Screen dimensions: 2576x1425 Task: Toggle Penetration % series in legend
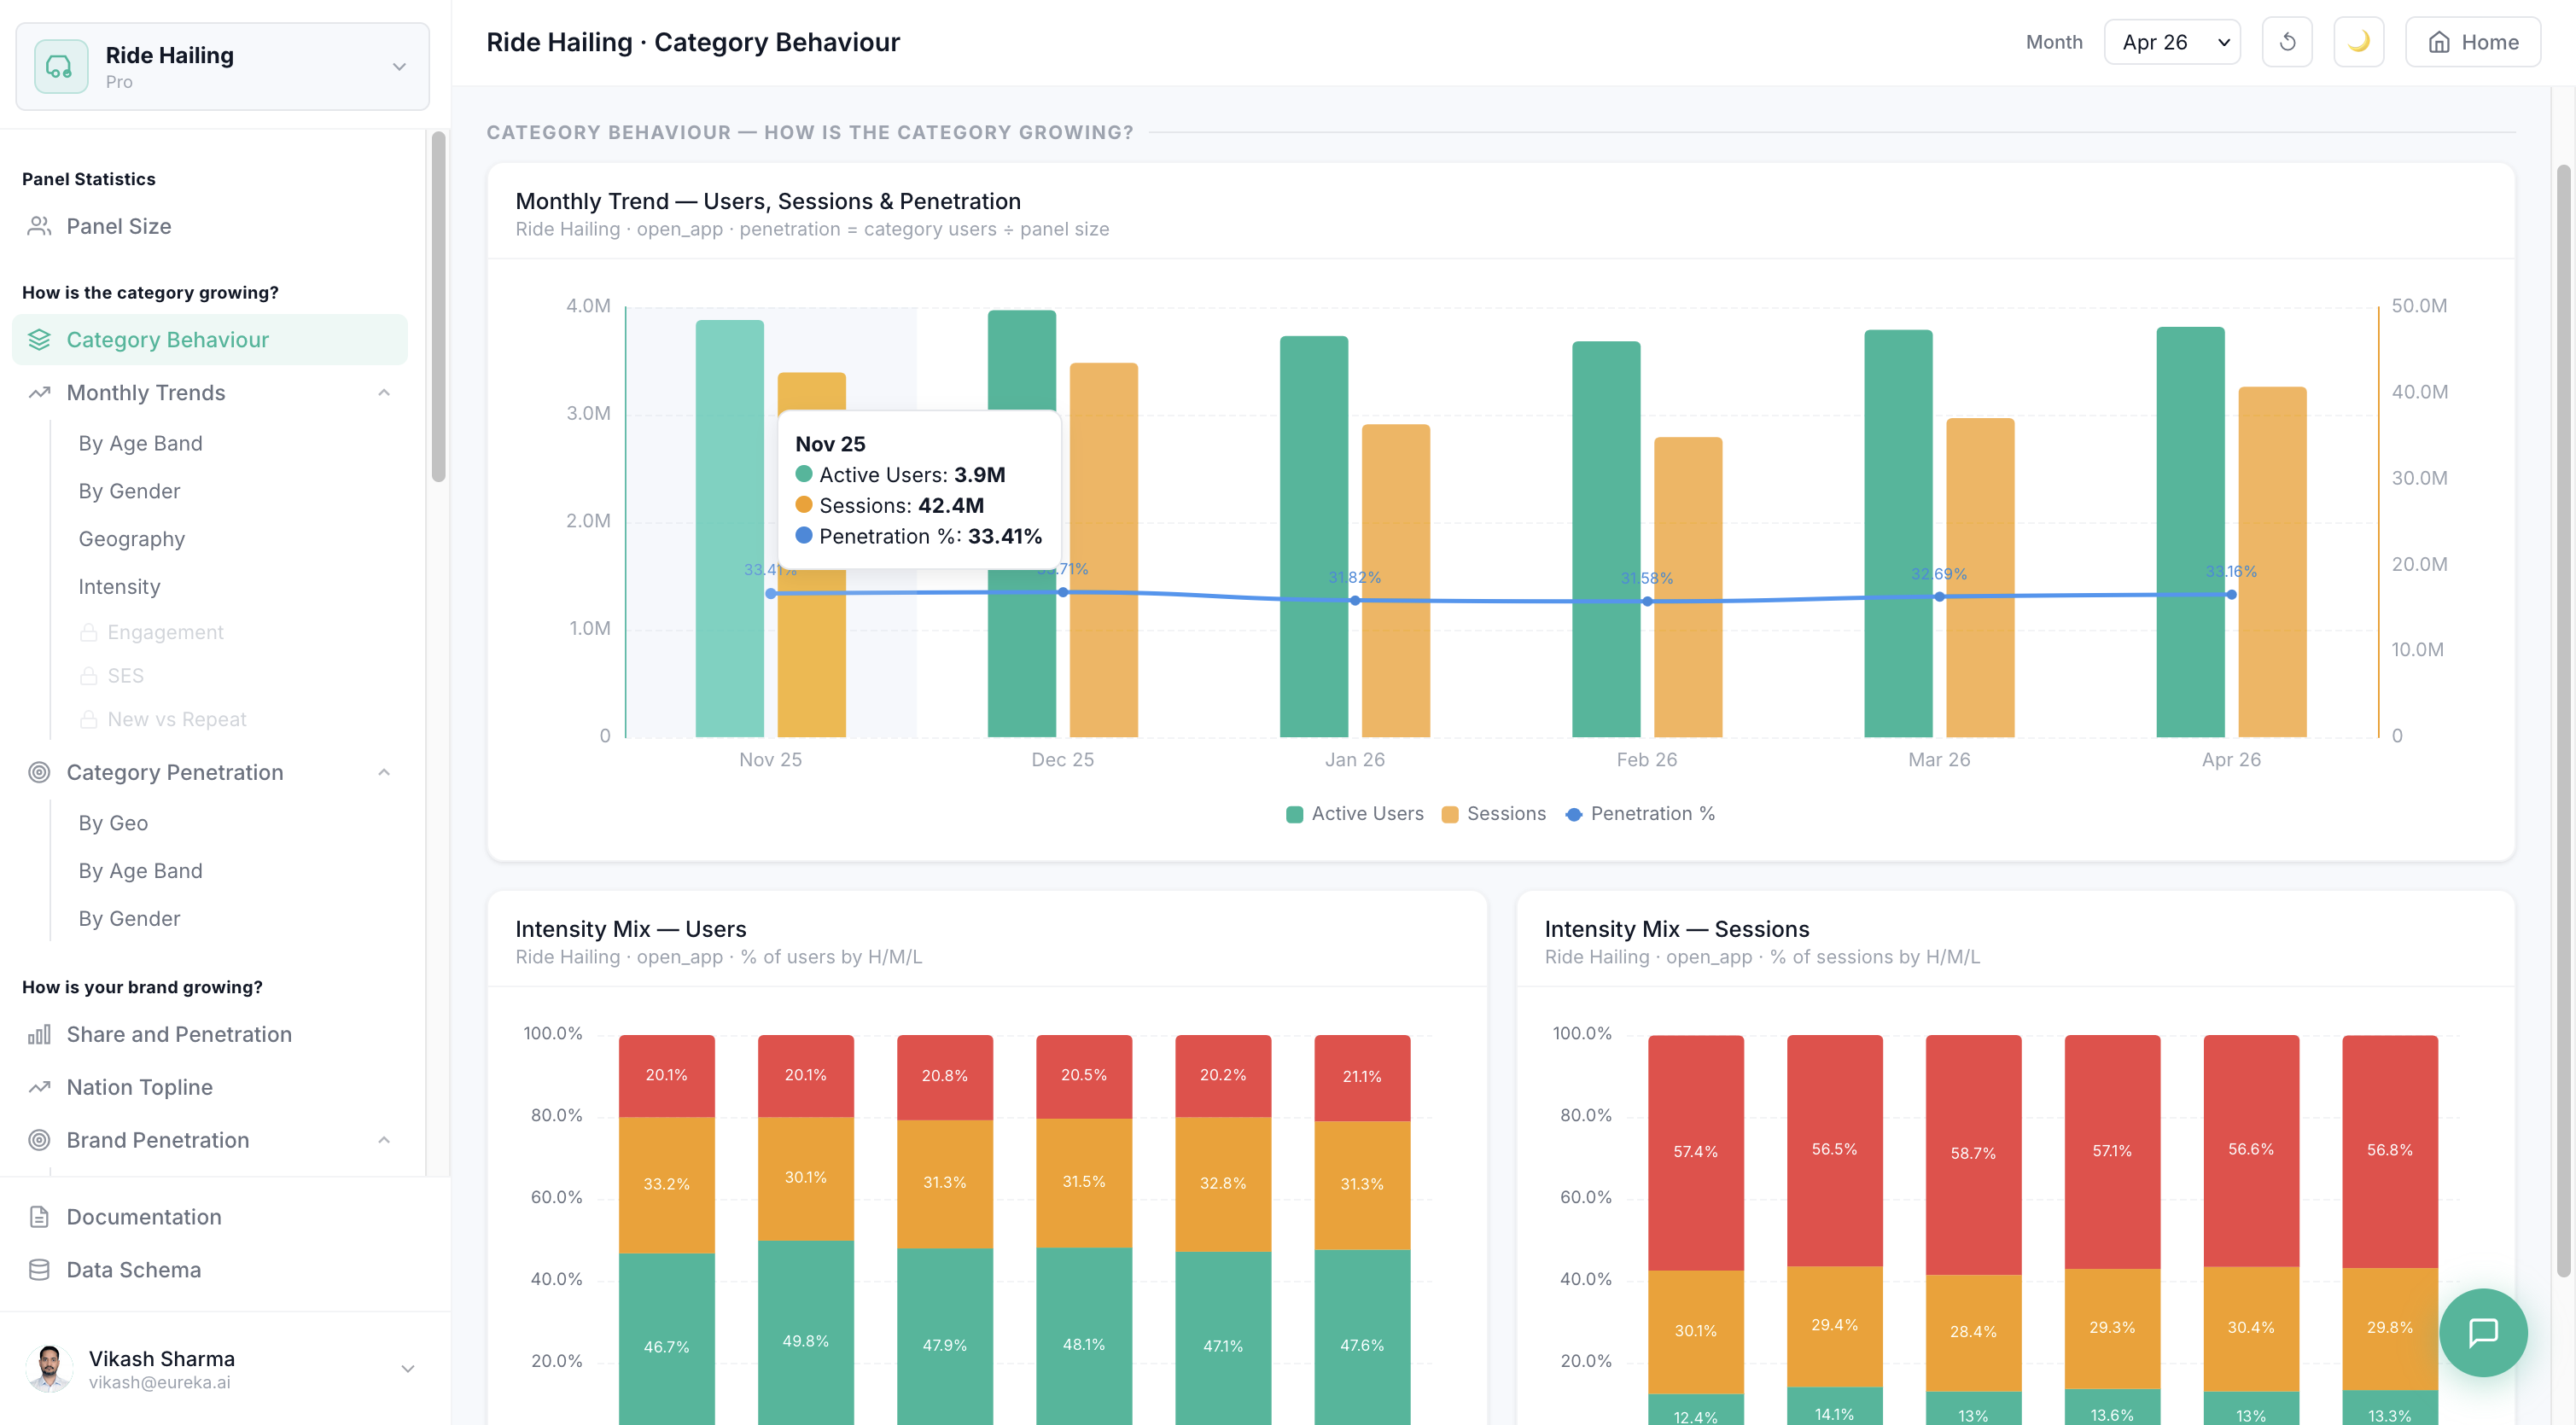[1640, 814]
